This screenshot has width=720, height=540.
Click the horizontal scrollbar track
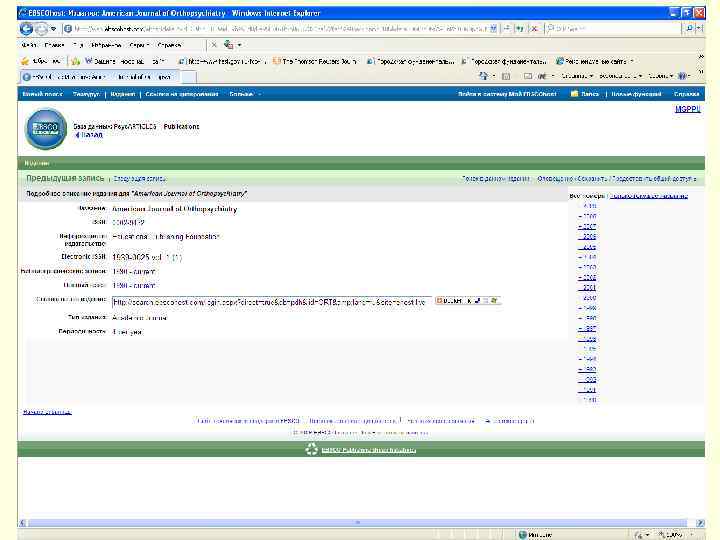tap(358, 523)
